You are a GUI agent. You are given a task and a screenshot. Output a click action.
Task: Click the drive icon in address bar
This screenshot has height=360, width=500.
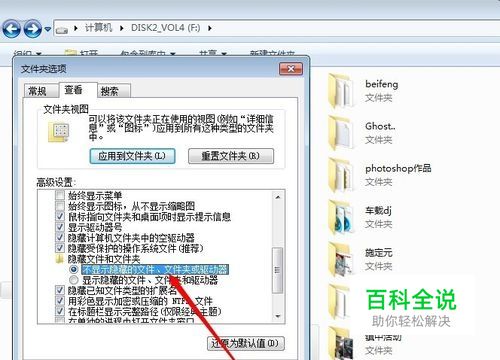tap(62, 30)
